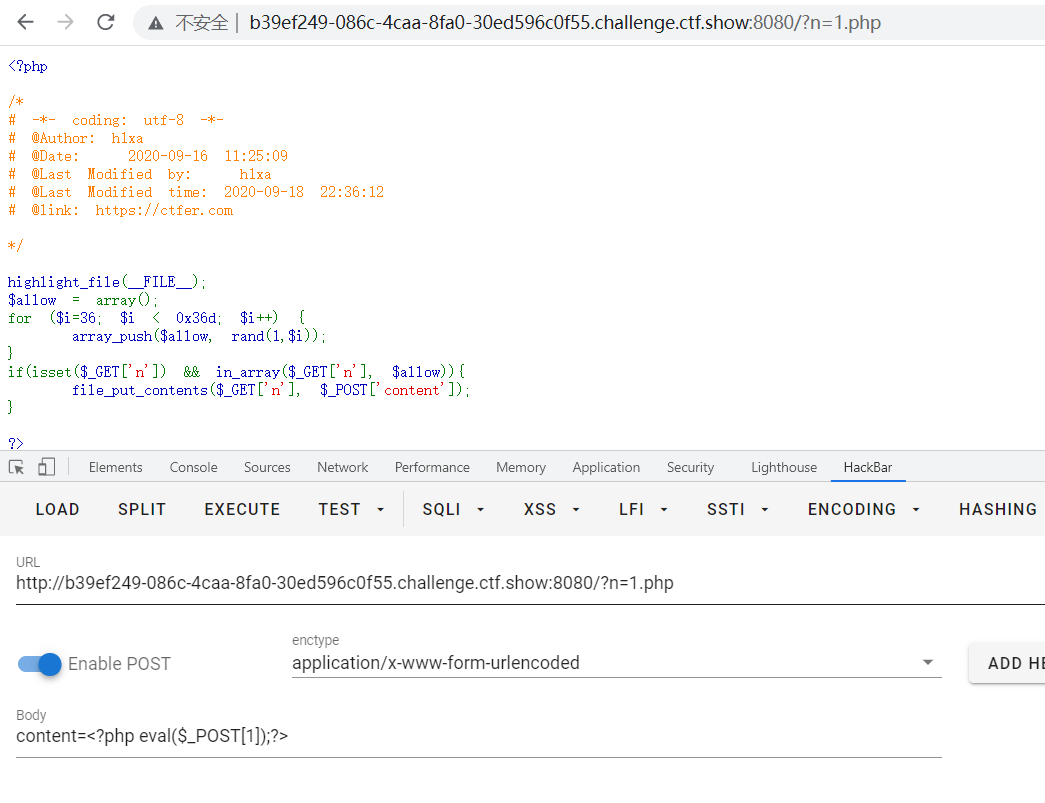
Task: Click the browser address bar URL
Action: 564,23
